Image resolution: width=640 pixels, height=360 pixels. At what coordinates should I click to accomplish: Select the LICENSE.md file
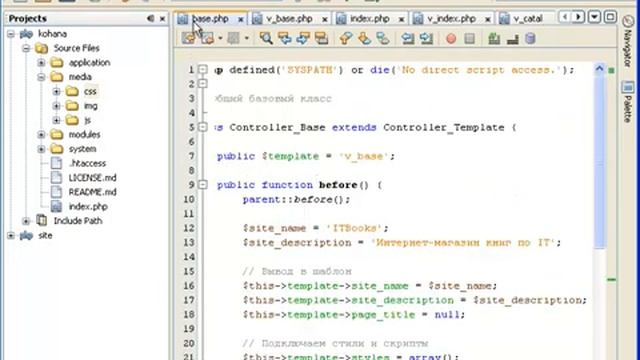(92, 178)
